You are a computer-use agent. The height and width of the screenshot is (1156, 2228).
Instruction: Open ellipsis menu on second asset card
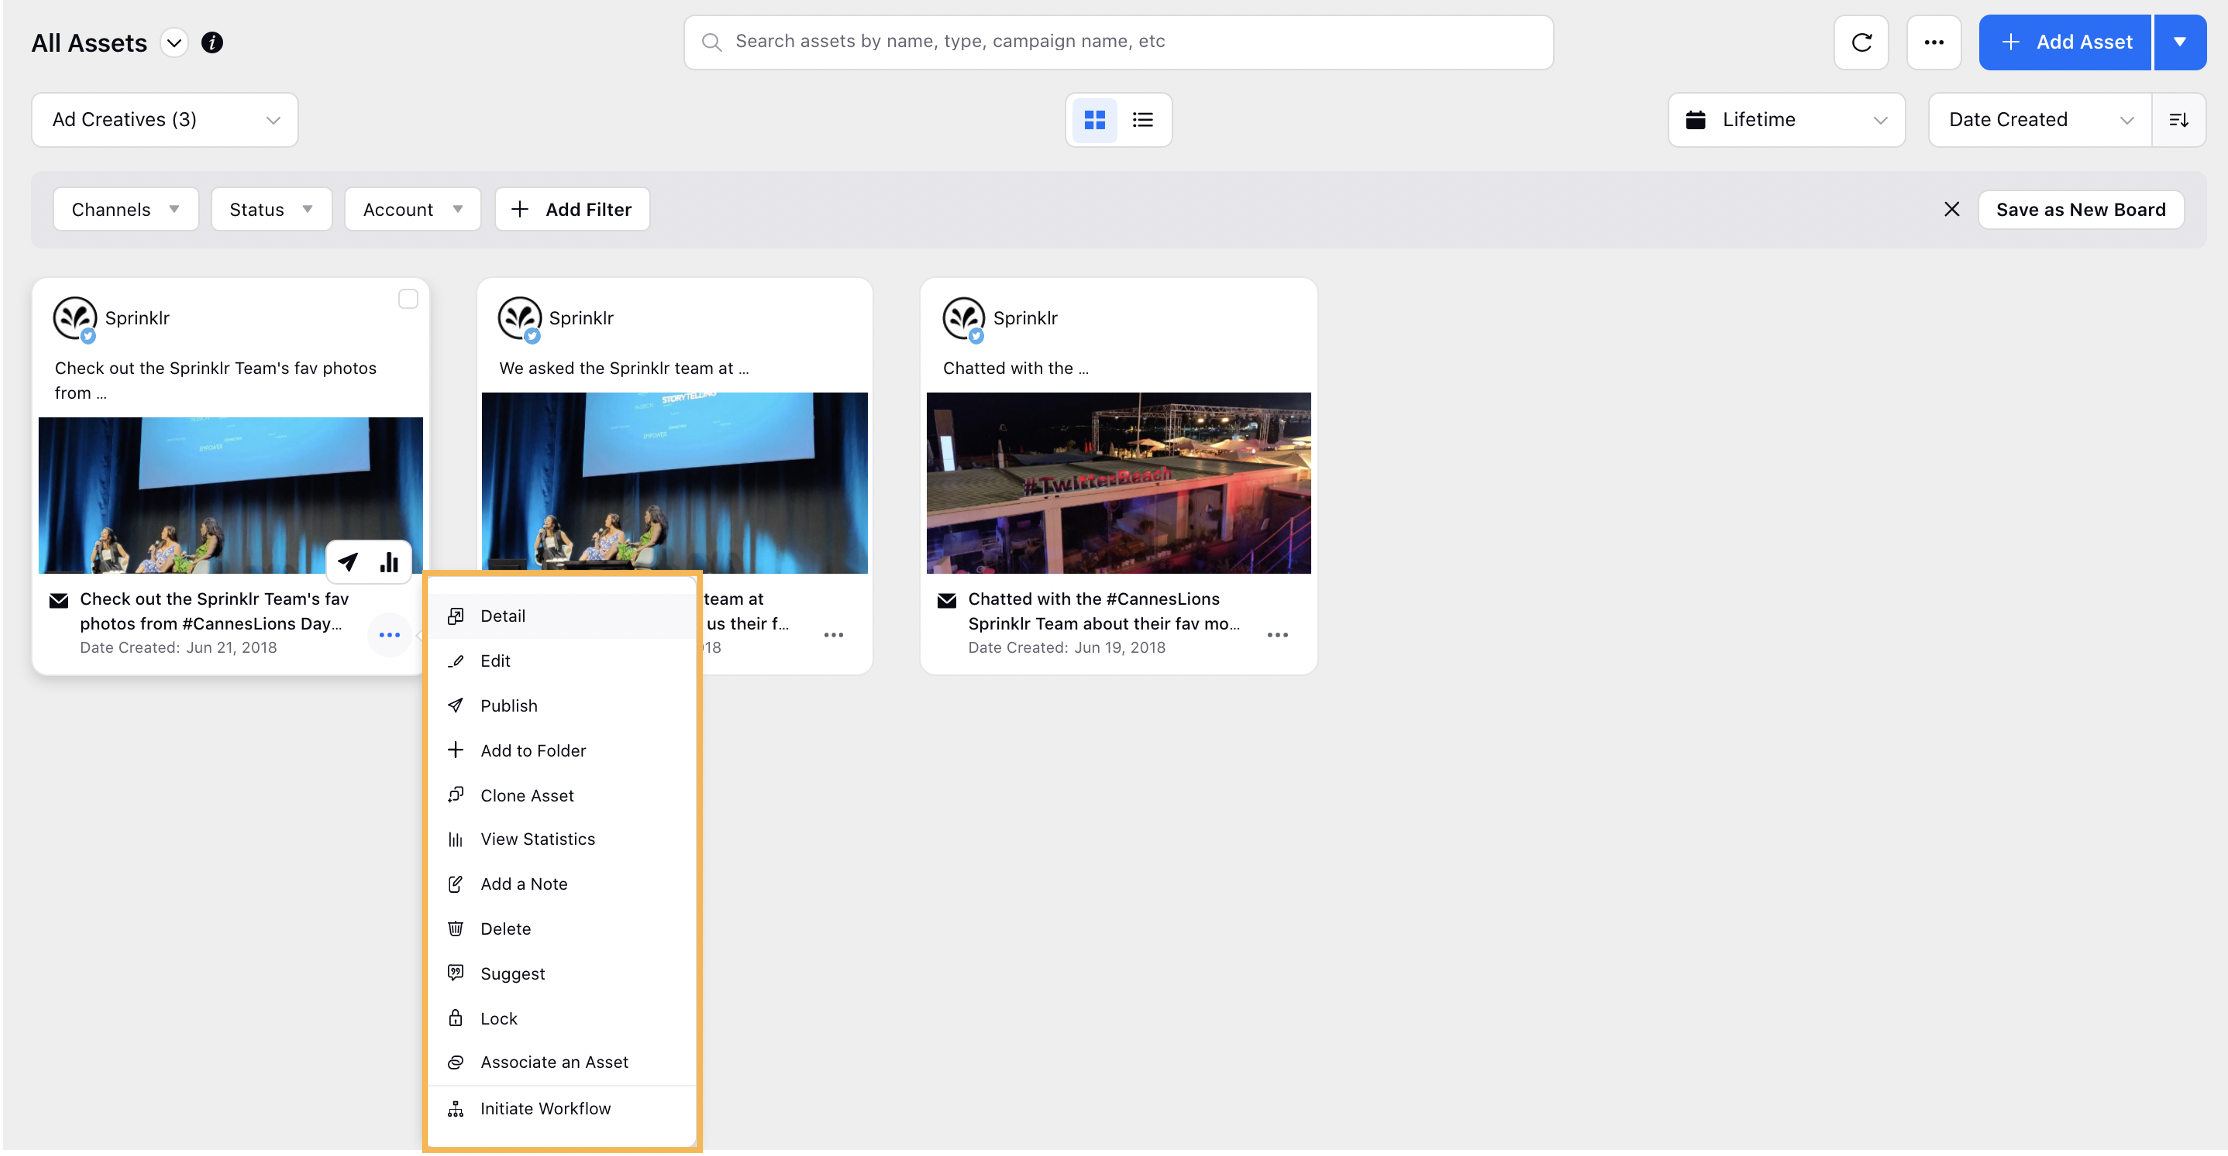[834, 635]
